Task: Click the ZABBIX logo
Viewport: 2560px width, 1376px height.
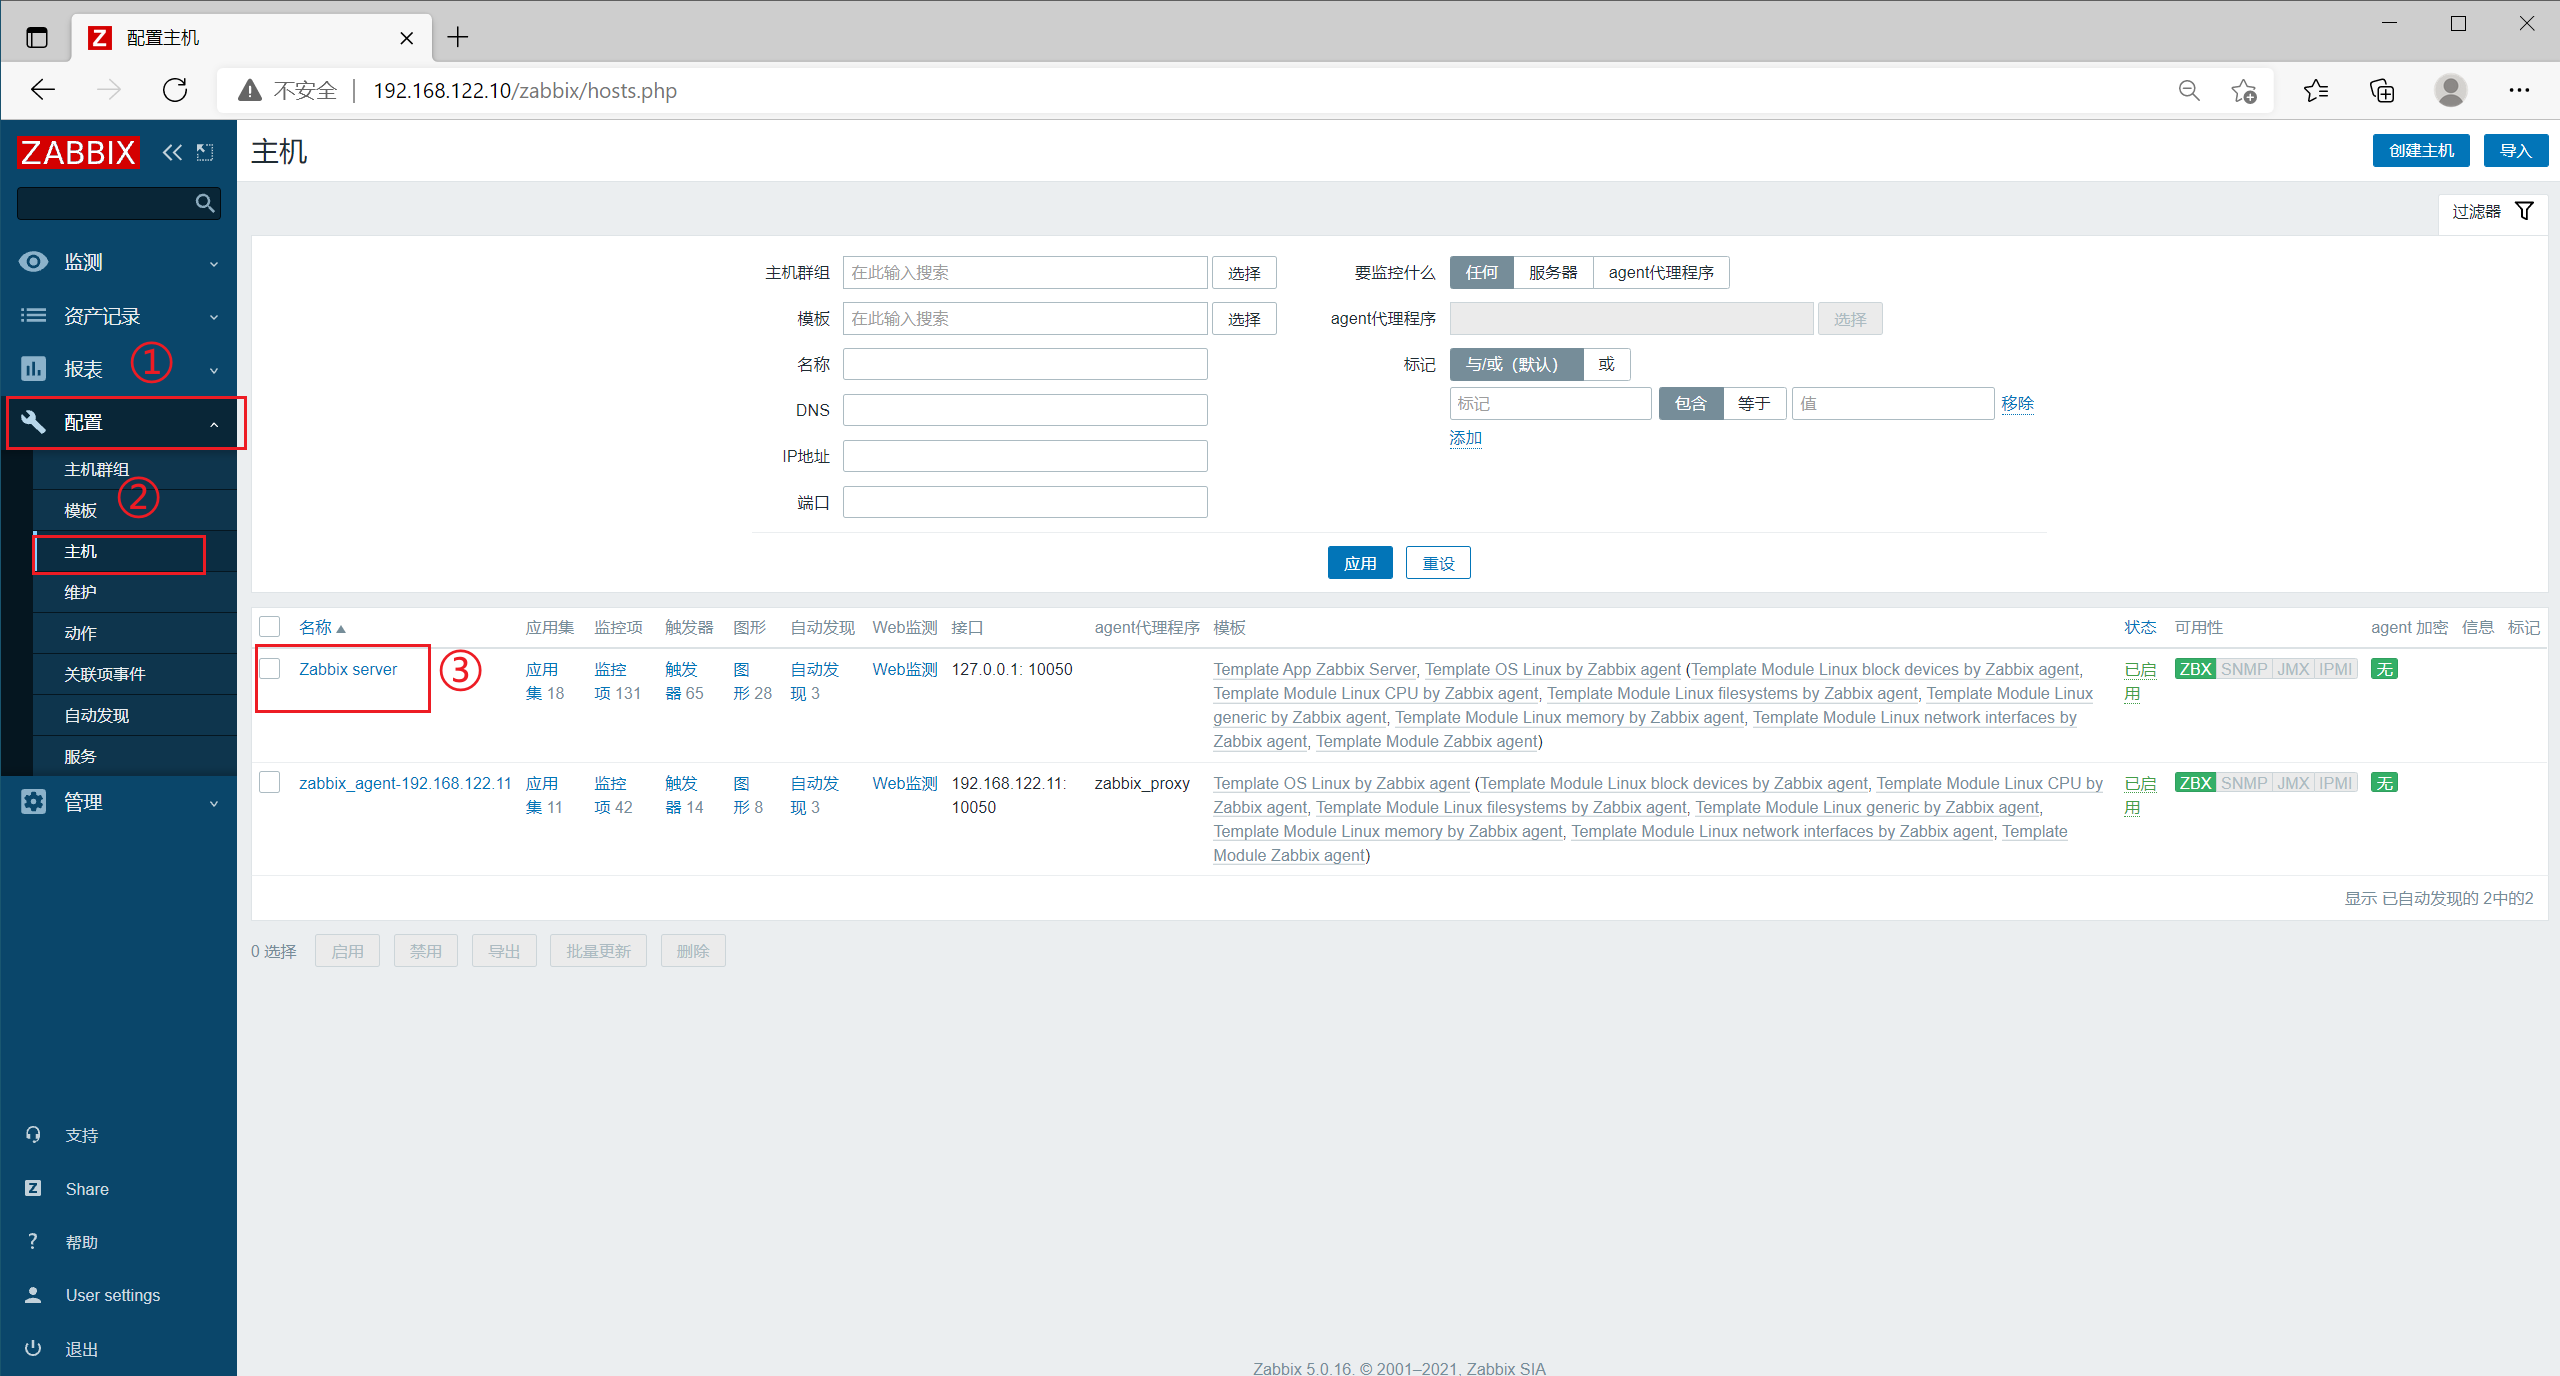Action: [x=78, y=152]
